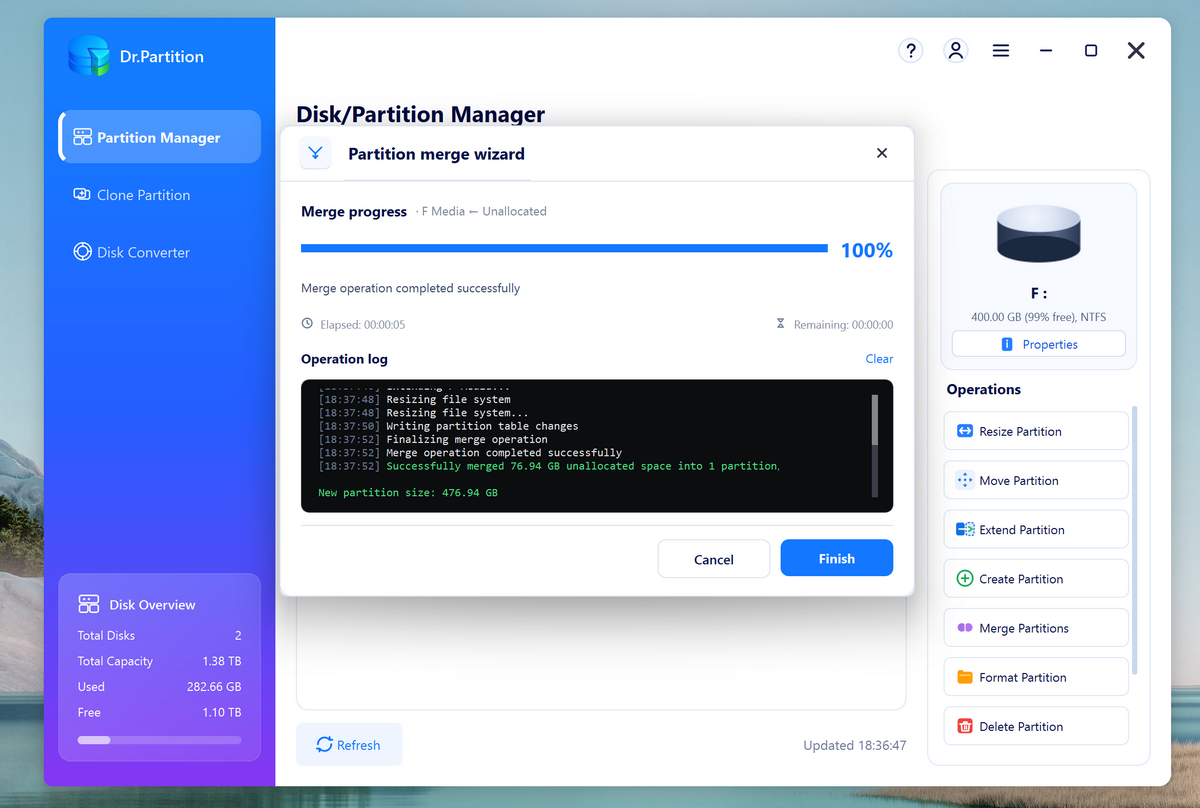
Task: Click the 'Updated 18:36:47' timestamp
Action: [855, 745]
